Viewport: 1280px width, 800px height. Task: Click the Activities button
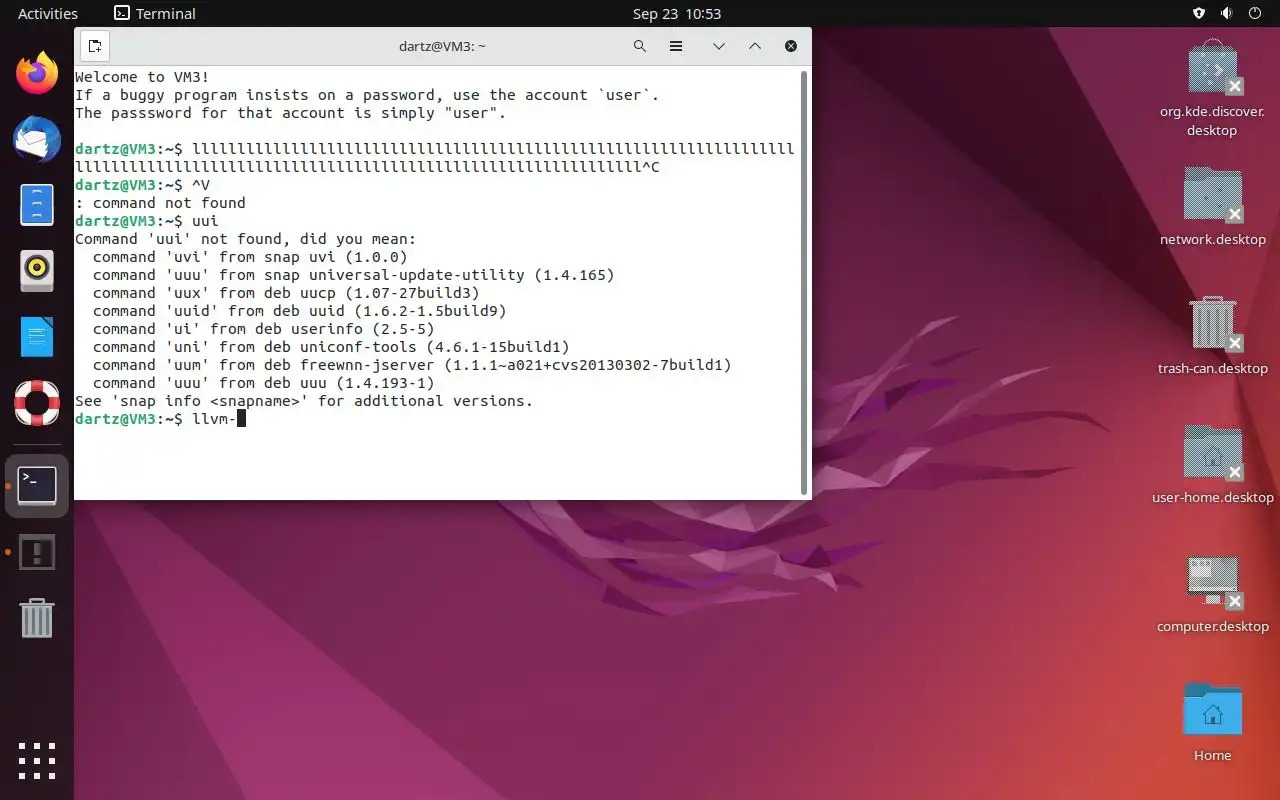point(48,14)
